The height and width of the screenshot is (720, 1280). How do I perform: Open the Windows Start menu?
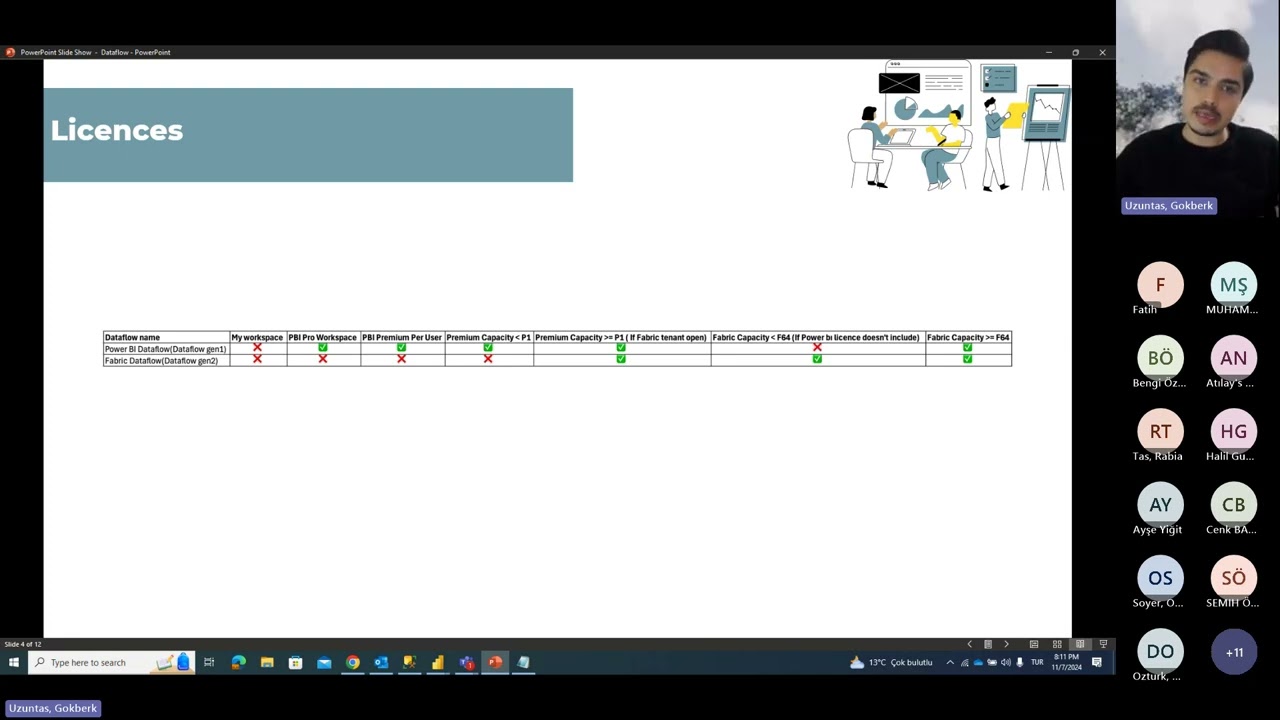tap(14, 662)
